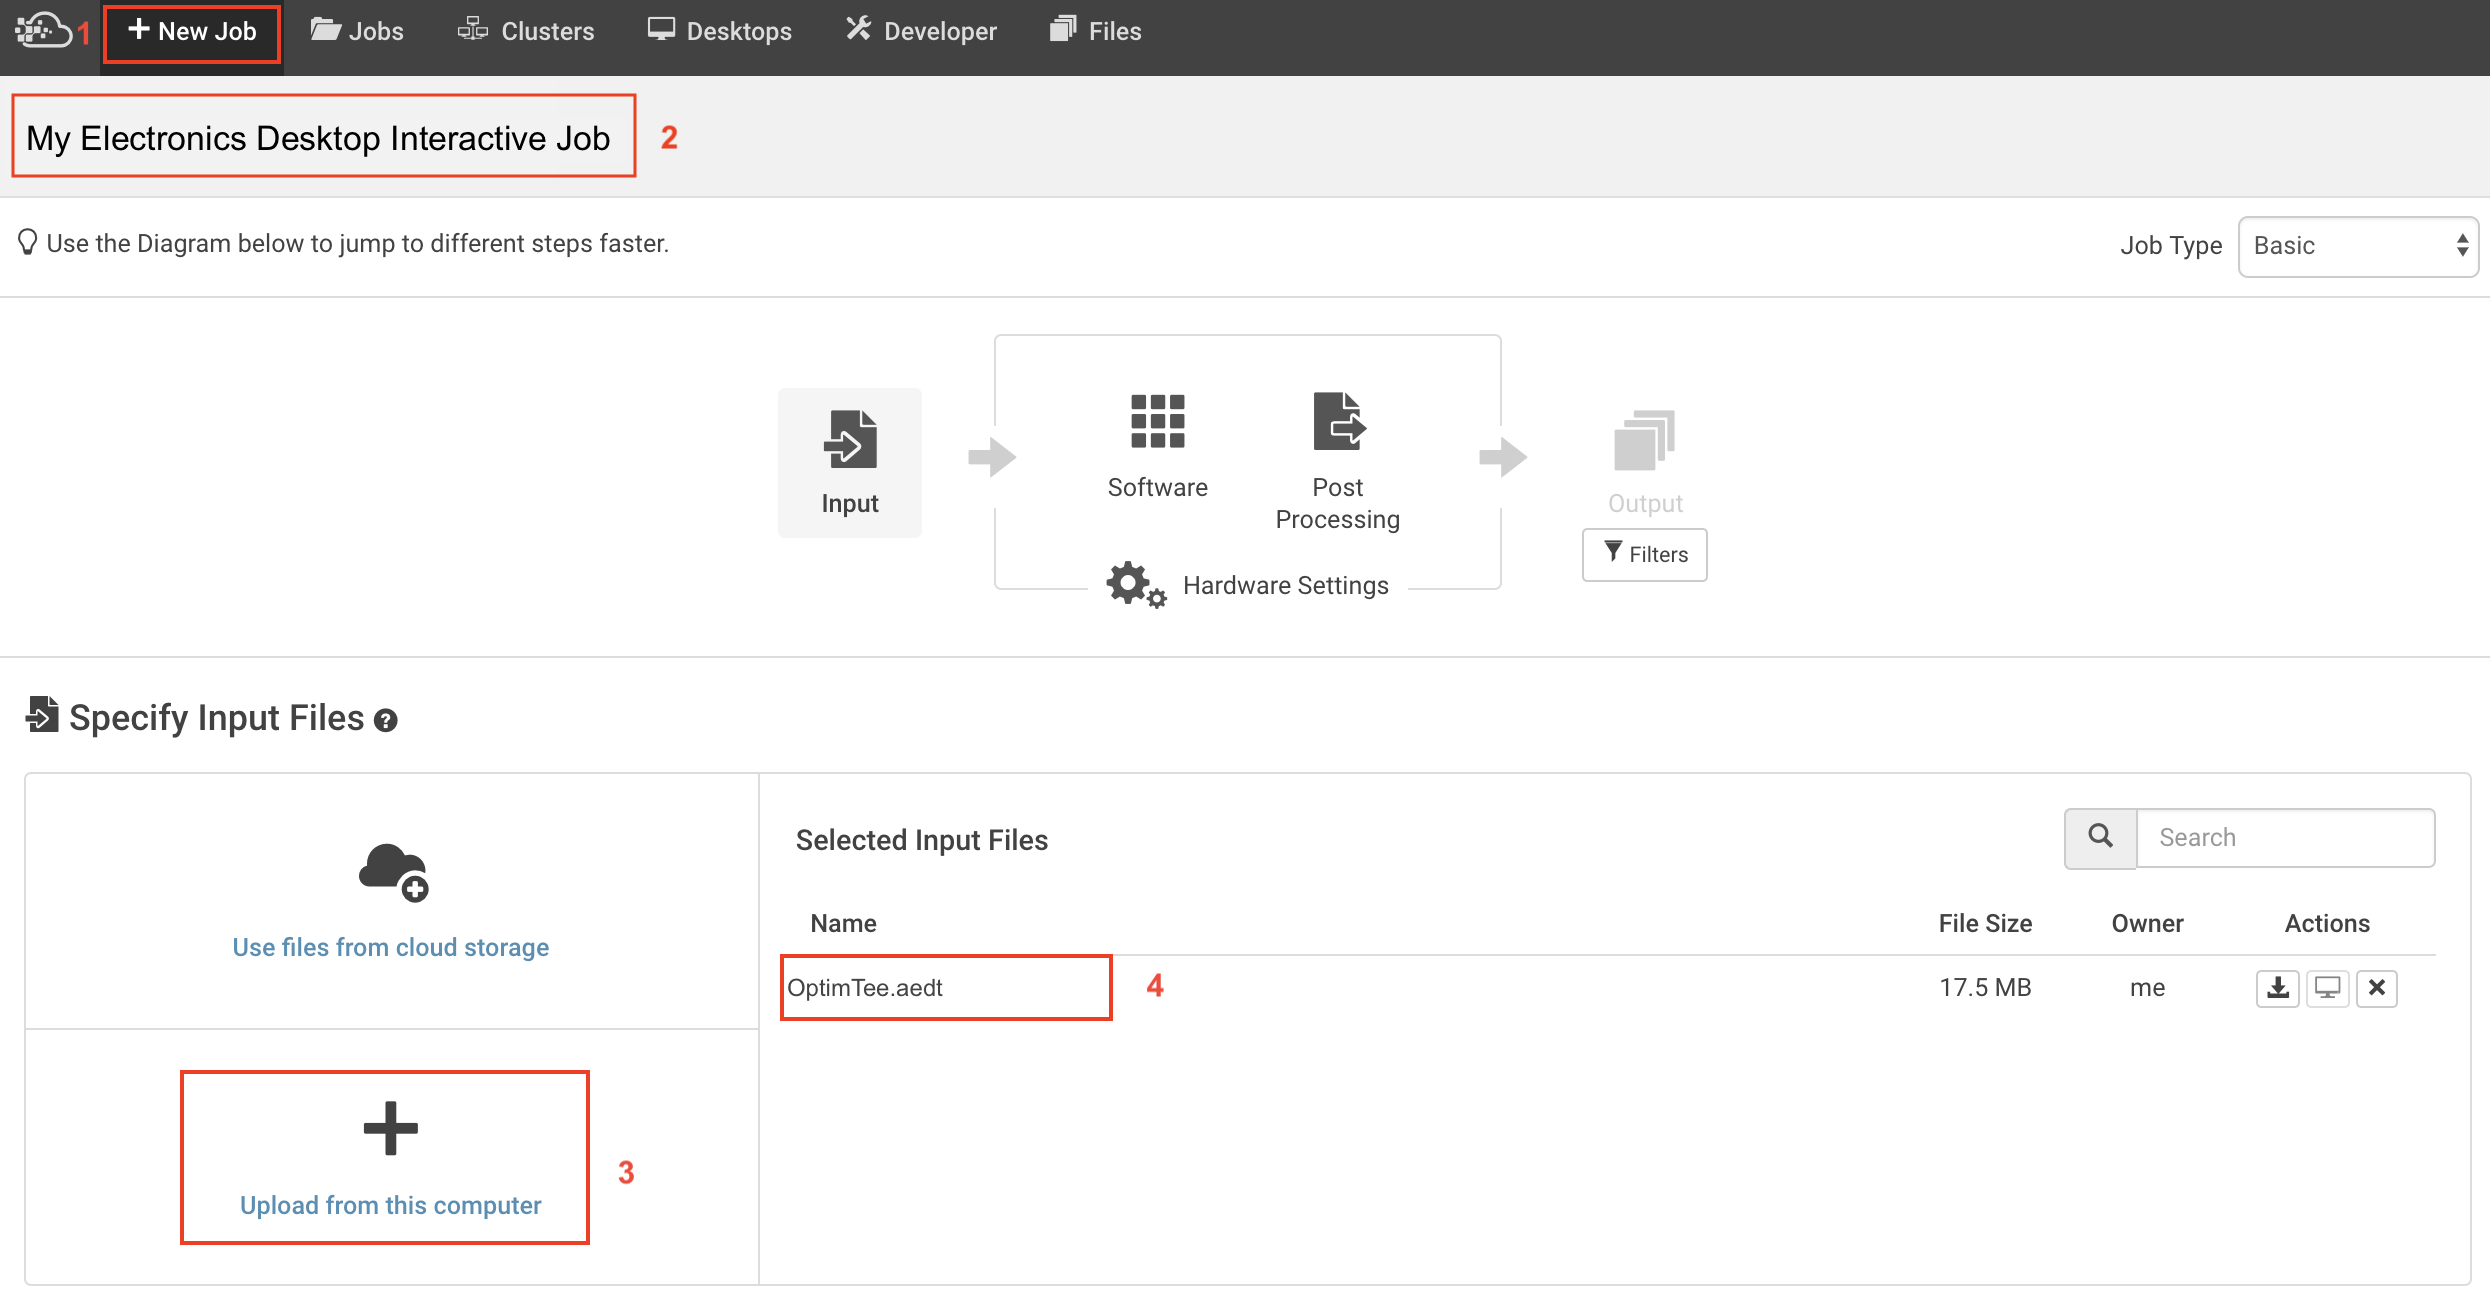Remove OptimTee.aedt with X icon
The image size is (2490, 1306).
point(2377,988)
